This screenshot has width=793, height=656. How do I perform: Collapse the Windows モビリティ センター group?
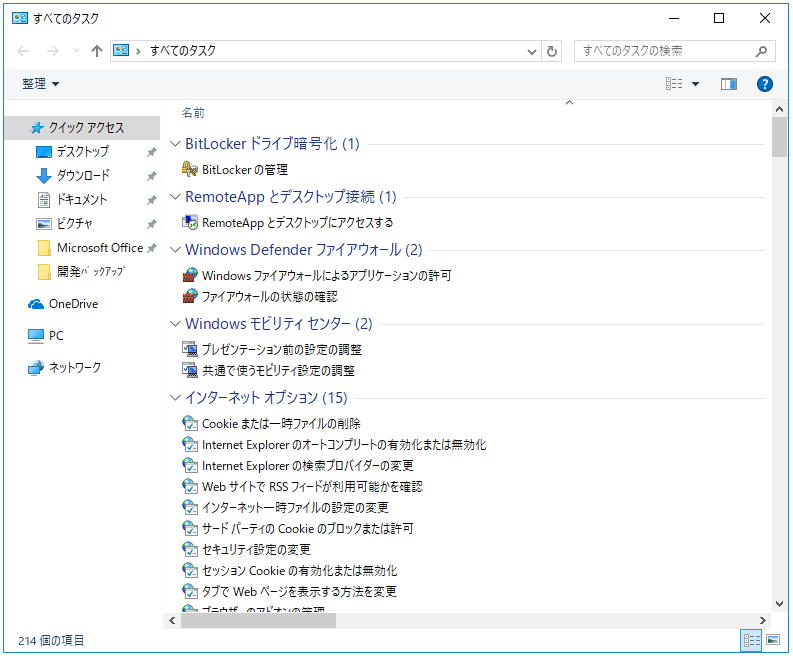[175, 323]
